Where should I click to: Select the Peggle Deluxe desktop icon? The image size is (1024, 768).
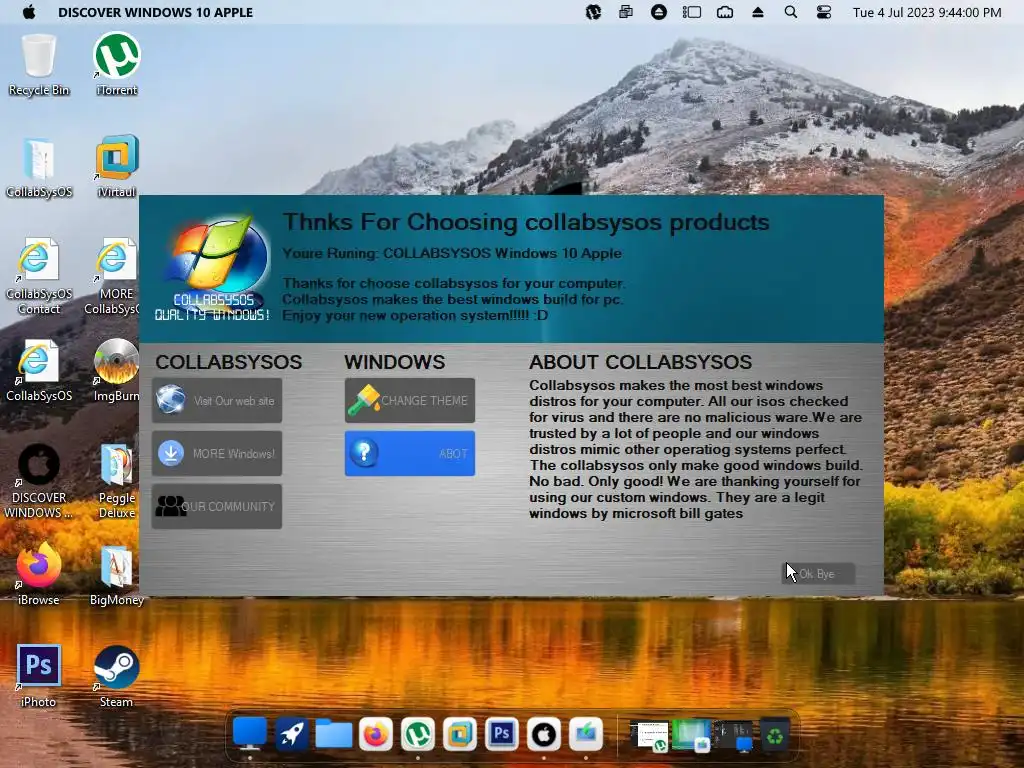click(x=117, y=482)
